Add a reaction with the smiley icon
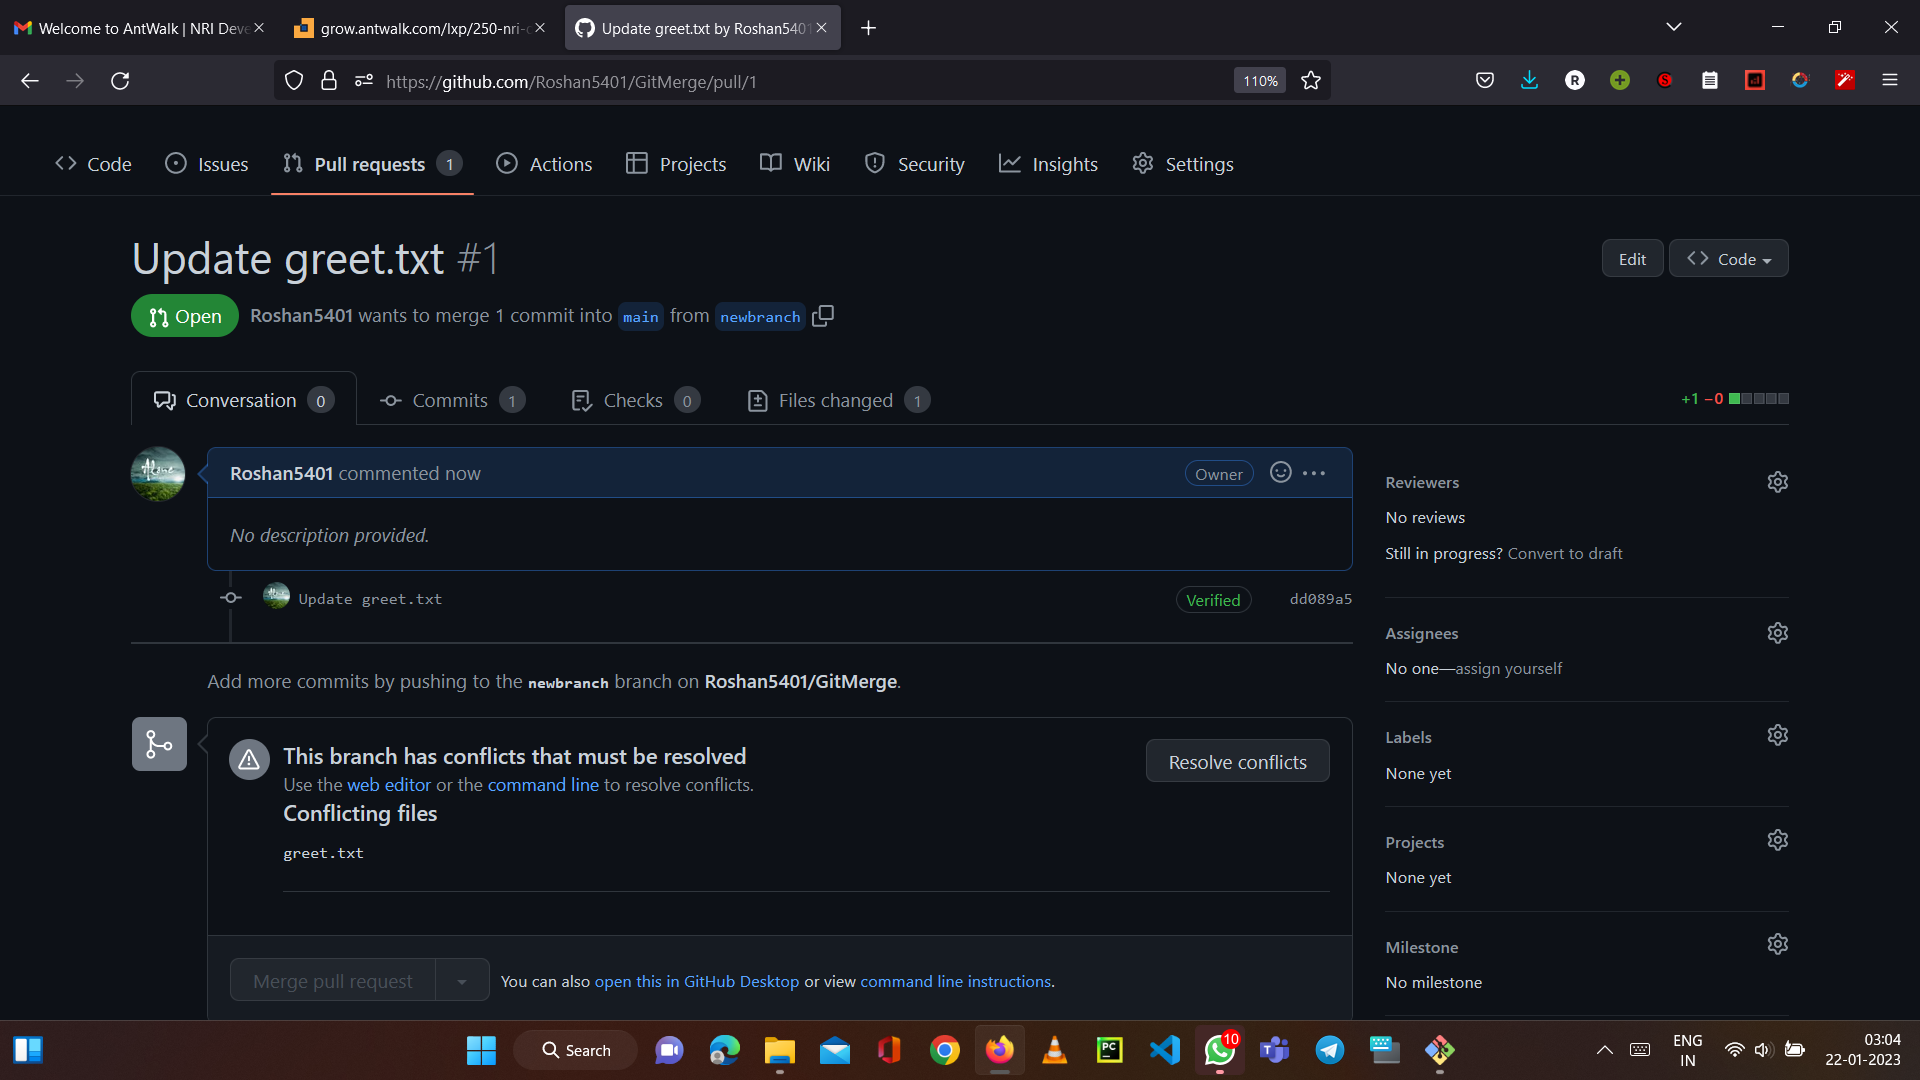The height and width of the screenshot is (1080, 1920). coord(1280,473)
